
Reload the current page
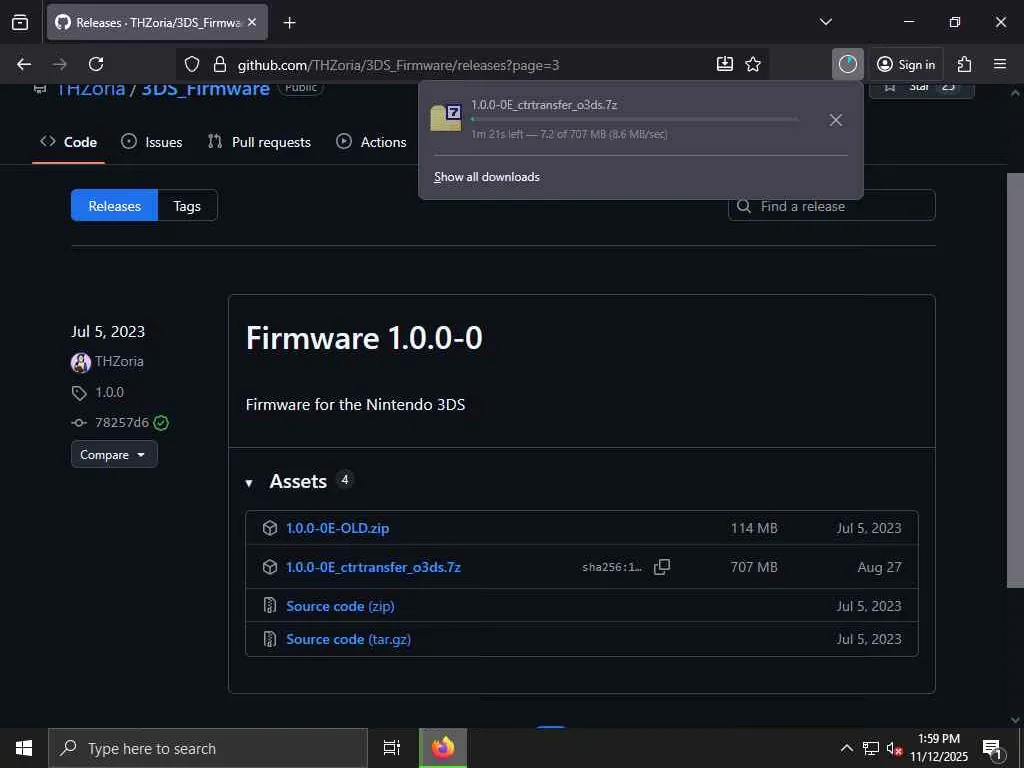click(x=96, y=64)
